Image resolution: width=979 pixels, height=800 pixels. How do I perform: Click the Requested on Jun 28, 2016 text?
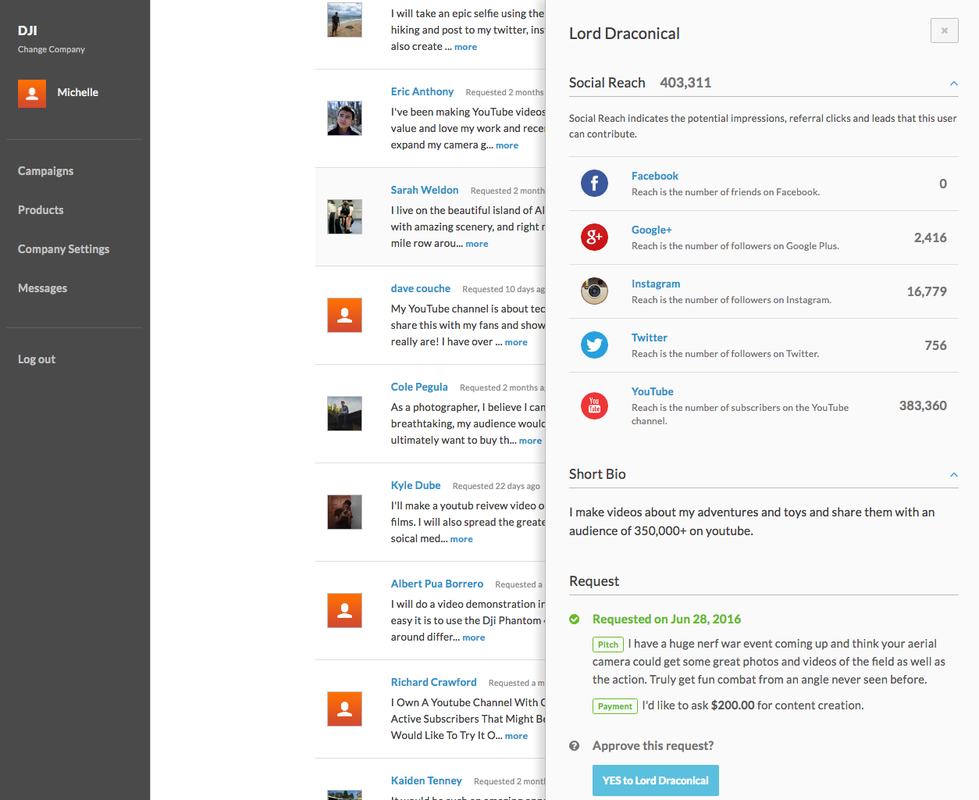pyautogui.click(x=666, y=619)
